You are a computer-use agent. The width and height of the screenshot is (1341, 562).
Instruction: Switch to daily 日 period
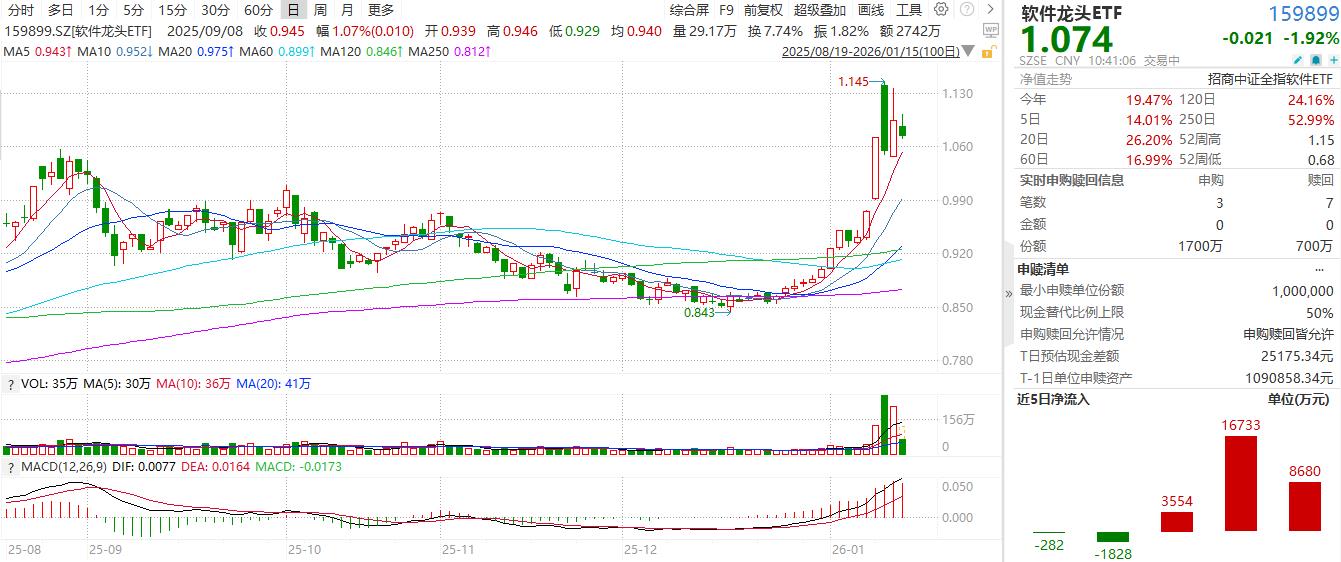coord(292,10)
